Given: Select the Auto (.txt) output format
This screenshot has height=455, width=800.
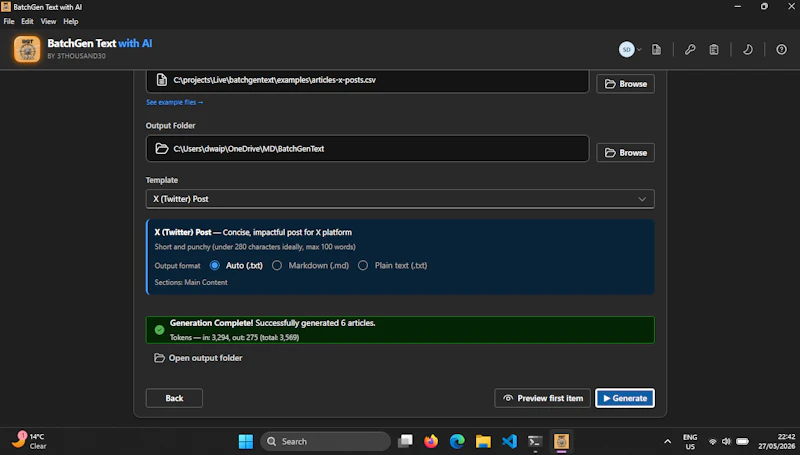Looking at the screenshot, I should point(214,265).
